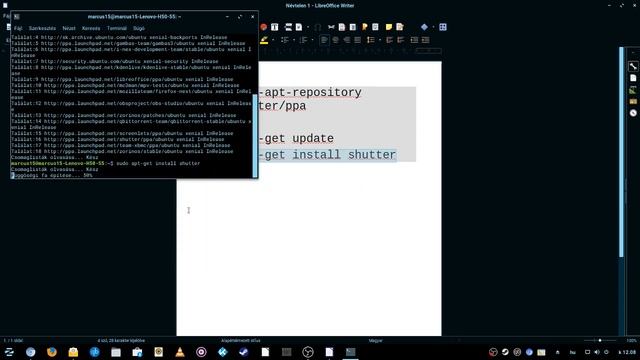This screenshot has height=360, width=640.
Task: Open the numbering style dropdown
Action: (312, 40)
